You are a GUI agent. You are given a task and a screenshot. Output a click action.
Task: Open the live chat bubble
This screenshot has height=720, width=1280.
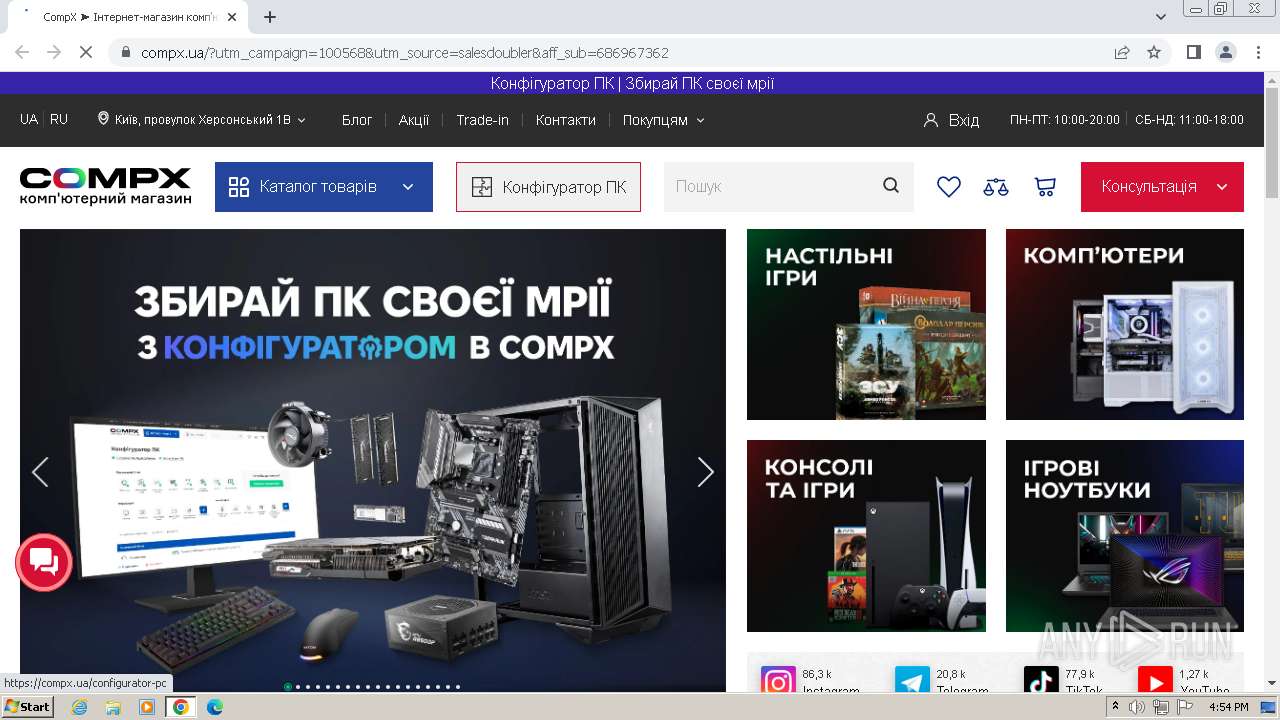tap(44, 562)
